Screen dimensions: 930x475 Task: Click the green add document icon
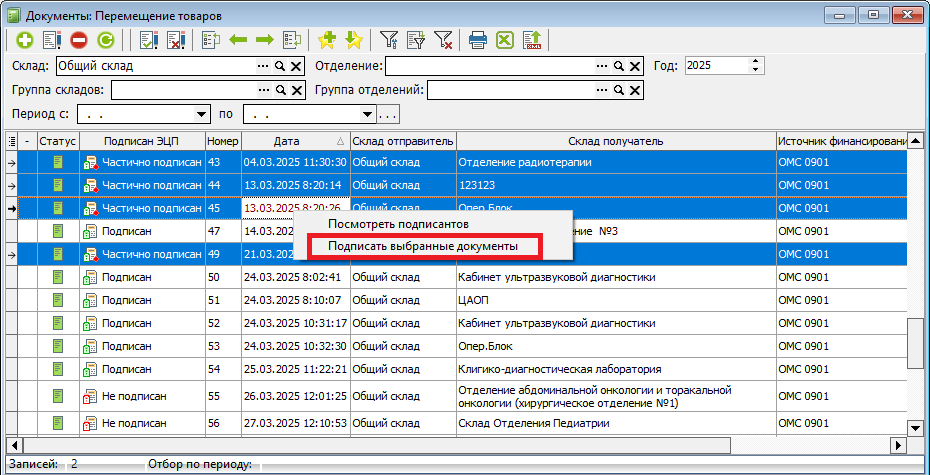[x=23, y=41]
